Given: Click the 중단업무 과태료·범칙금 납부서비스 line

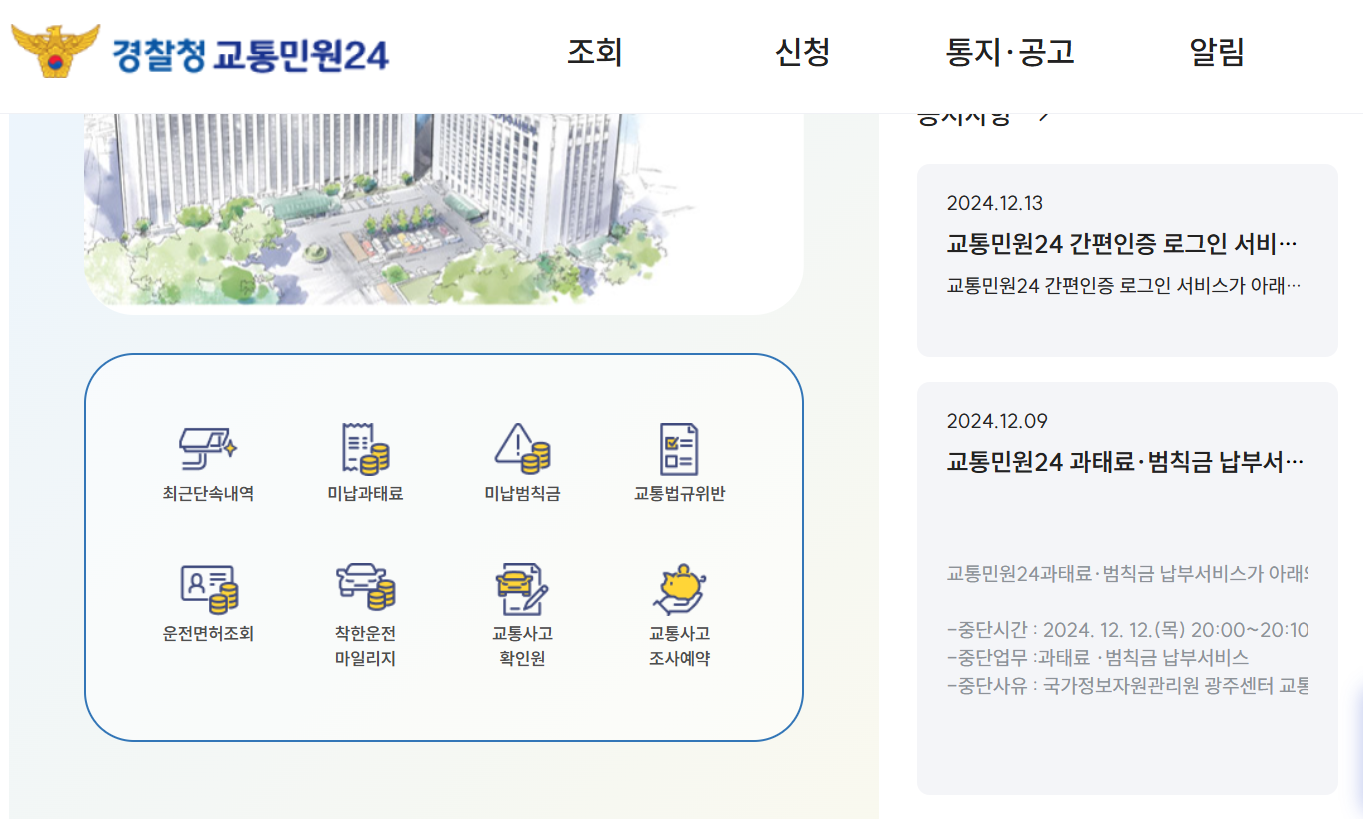Looking at the screenshot, I should click(1097, 658).
